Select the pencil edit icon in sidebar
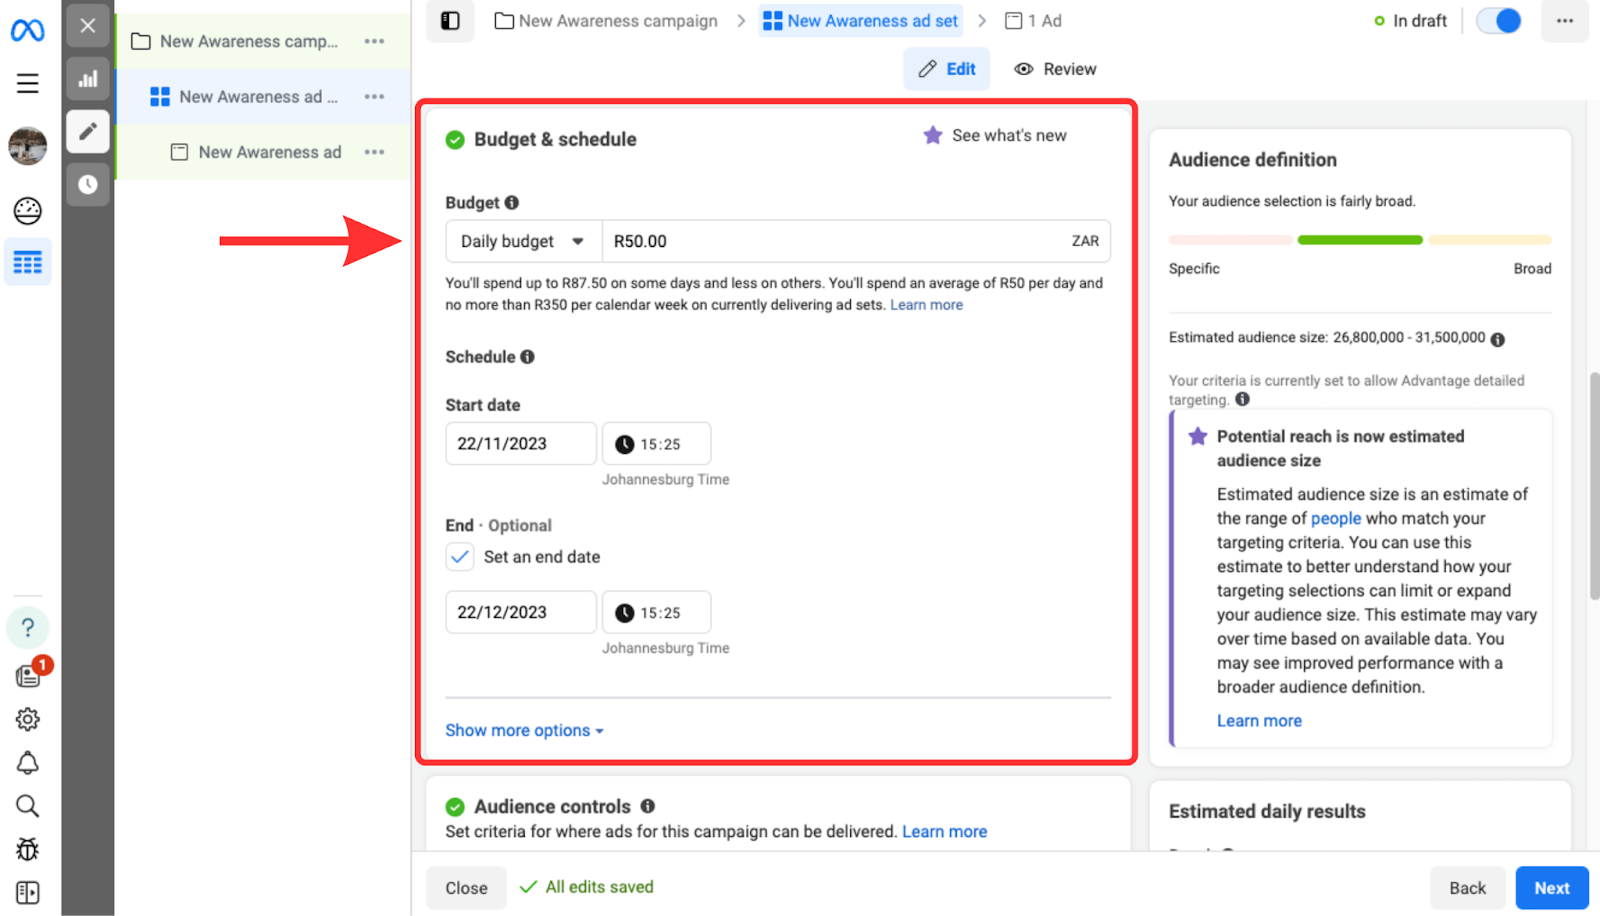The image size is (1600, 916). [88, 131]
